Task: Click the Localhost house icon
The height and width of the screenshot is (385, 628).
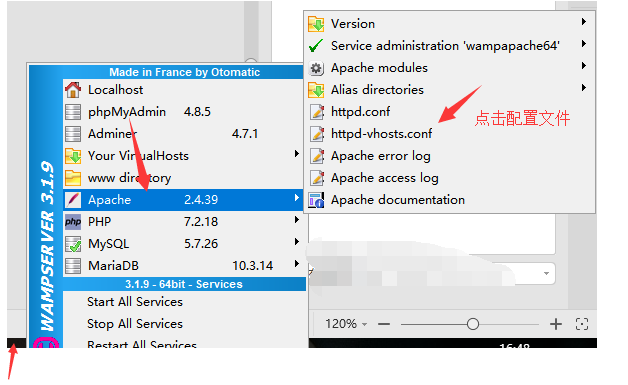Action: click(x=73, y=90)
